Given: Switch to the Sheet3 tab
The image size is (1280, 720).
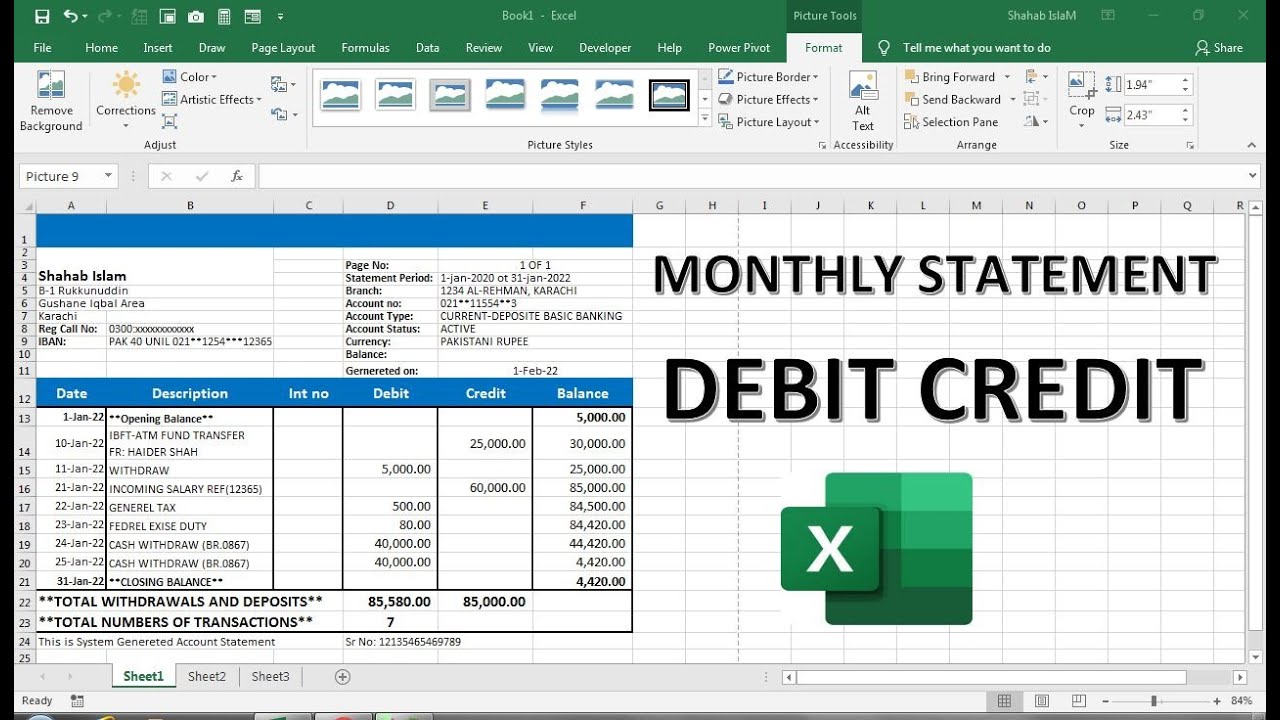Looking at the screenshot, I should pyautogui.click(x=270, y=677).
